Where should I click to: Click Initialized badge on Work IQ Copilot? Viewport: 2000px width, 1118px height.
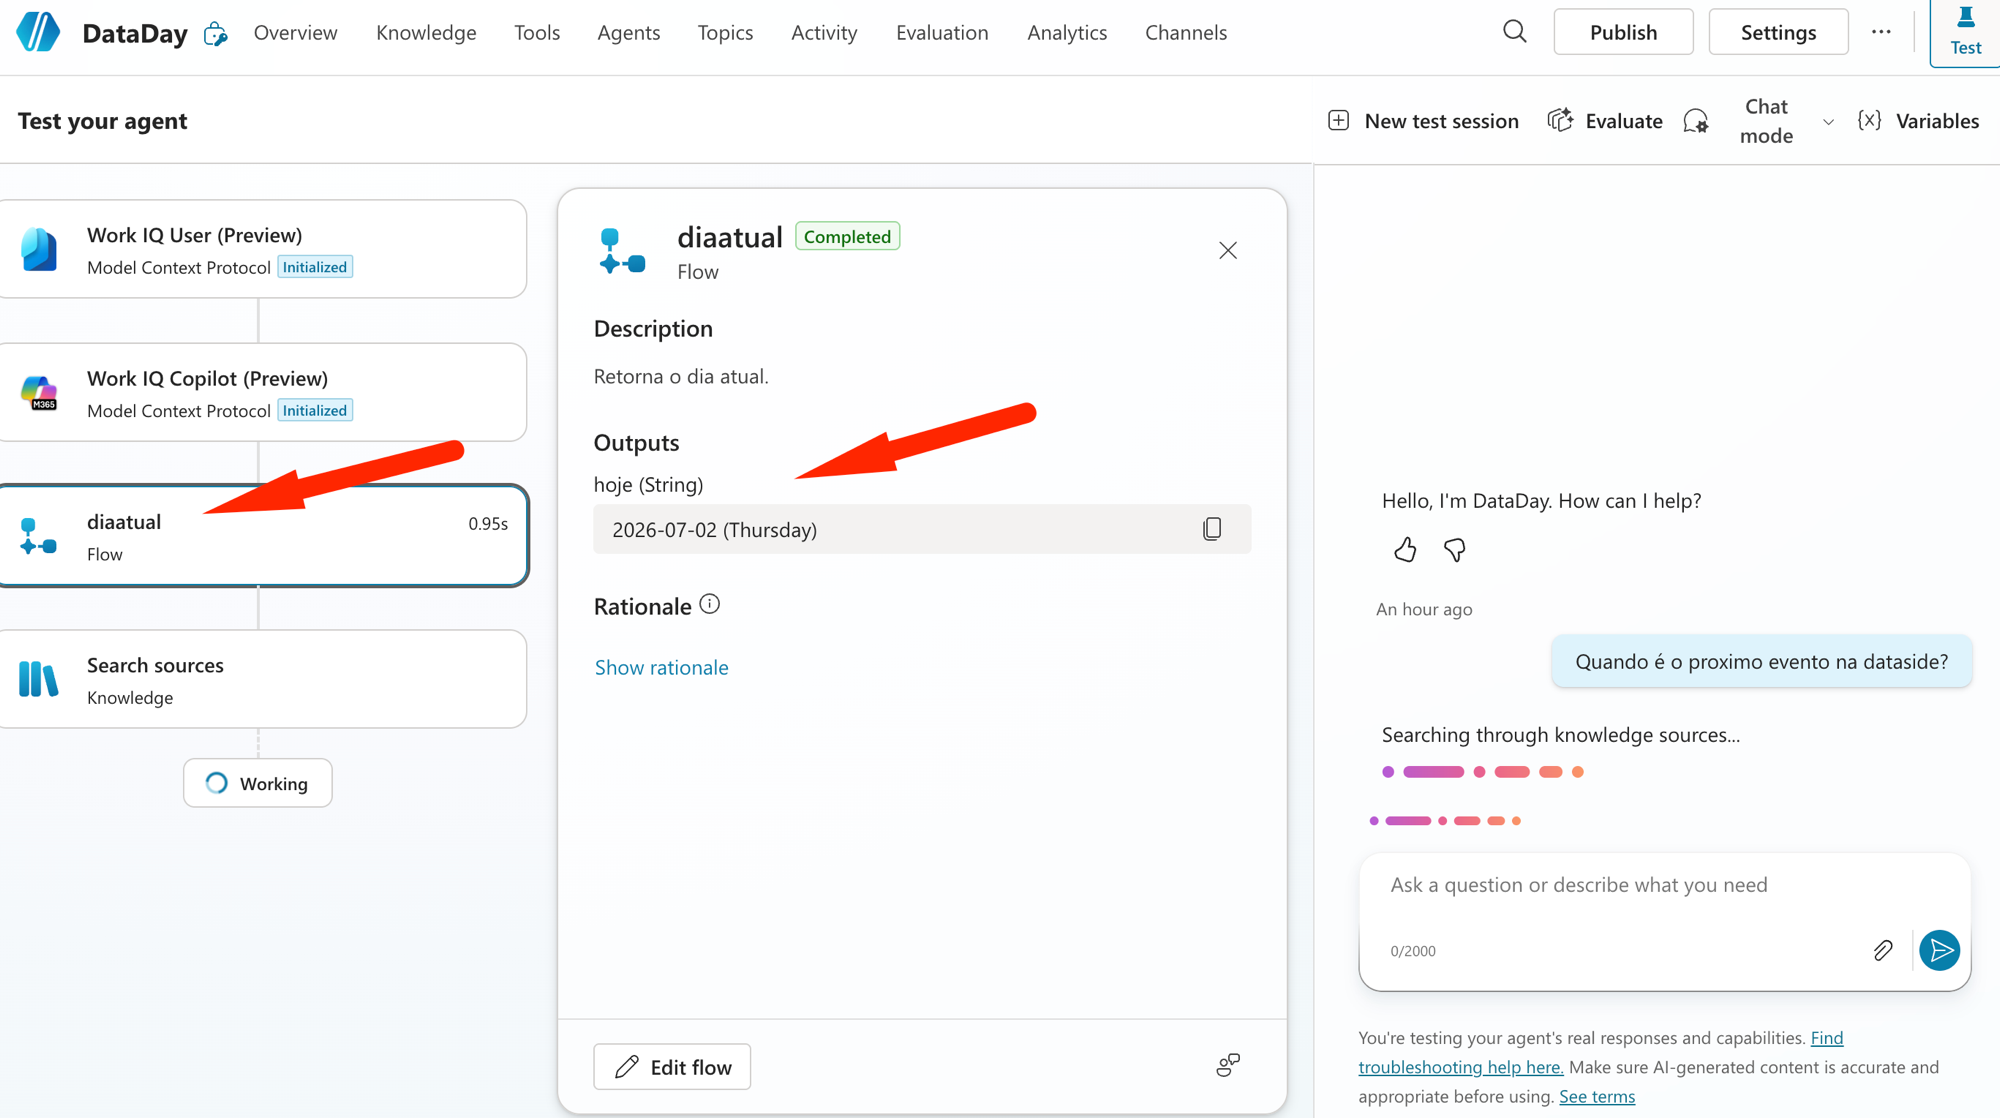click(x=314, y=410)
